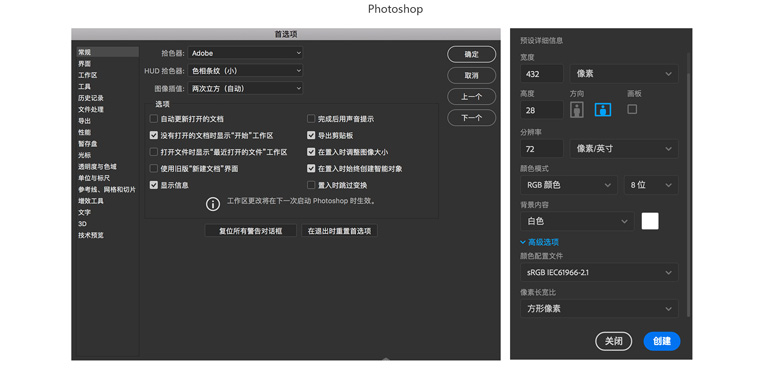Viewport: 780px width, 368px height.
Task: Uncheck 在置入时始终创建智能对象
Action: tap(311, 169)
